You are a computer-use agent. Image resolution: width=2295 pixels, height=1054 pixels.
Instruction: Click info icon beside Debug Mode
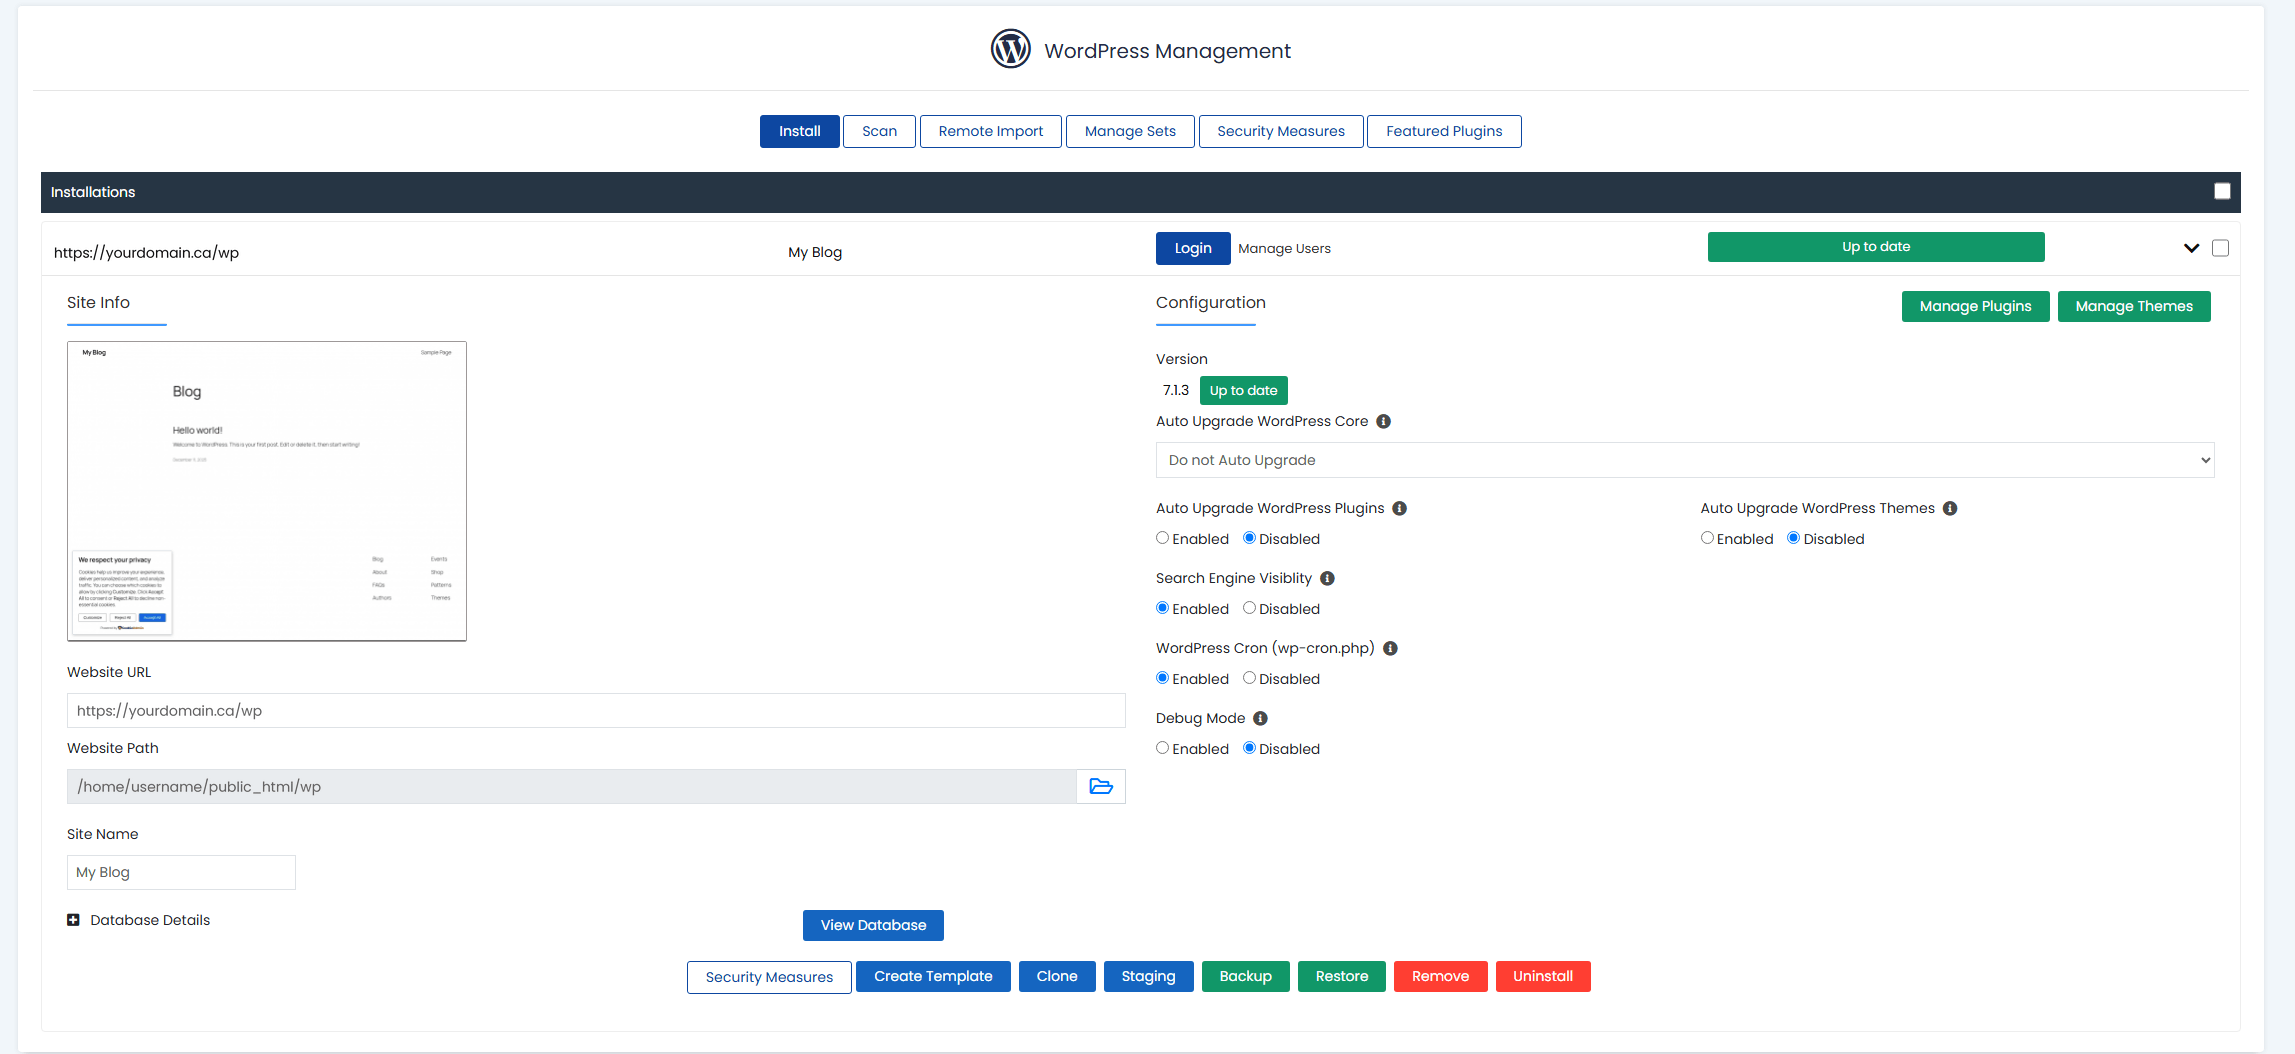1261,718
